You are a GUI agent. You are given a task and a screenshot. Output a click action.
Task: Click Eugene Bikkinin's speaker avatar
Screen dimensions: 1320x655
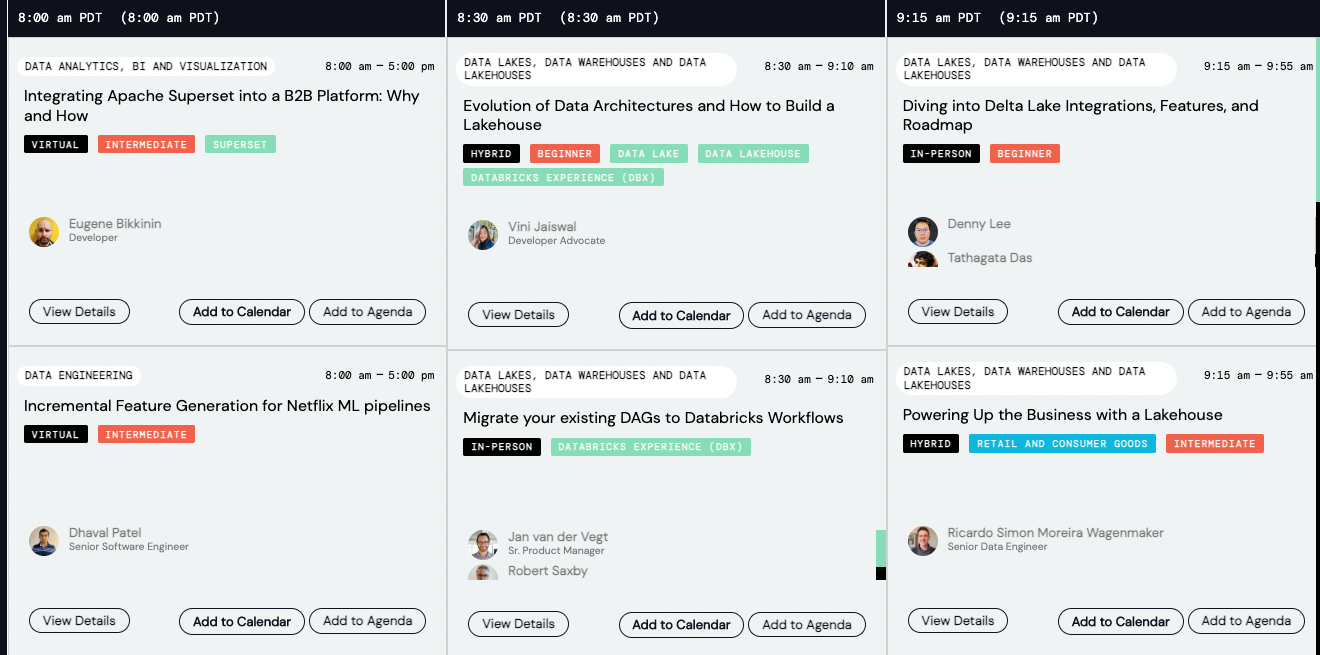click(x=44, y=232)
